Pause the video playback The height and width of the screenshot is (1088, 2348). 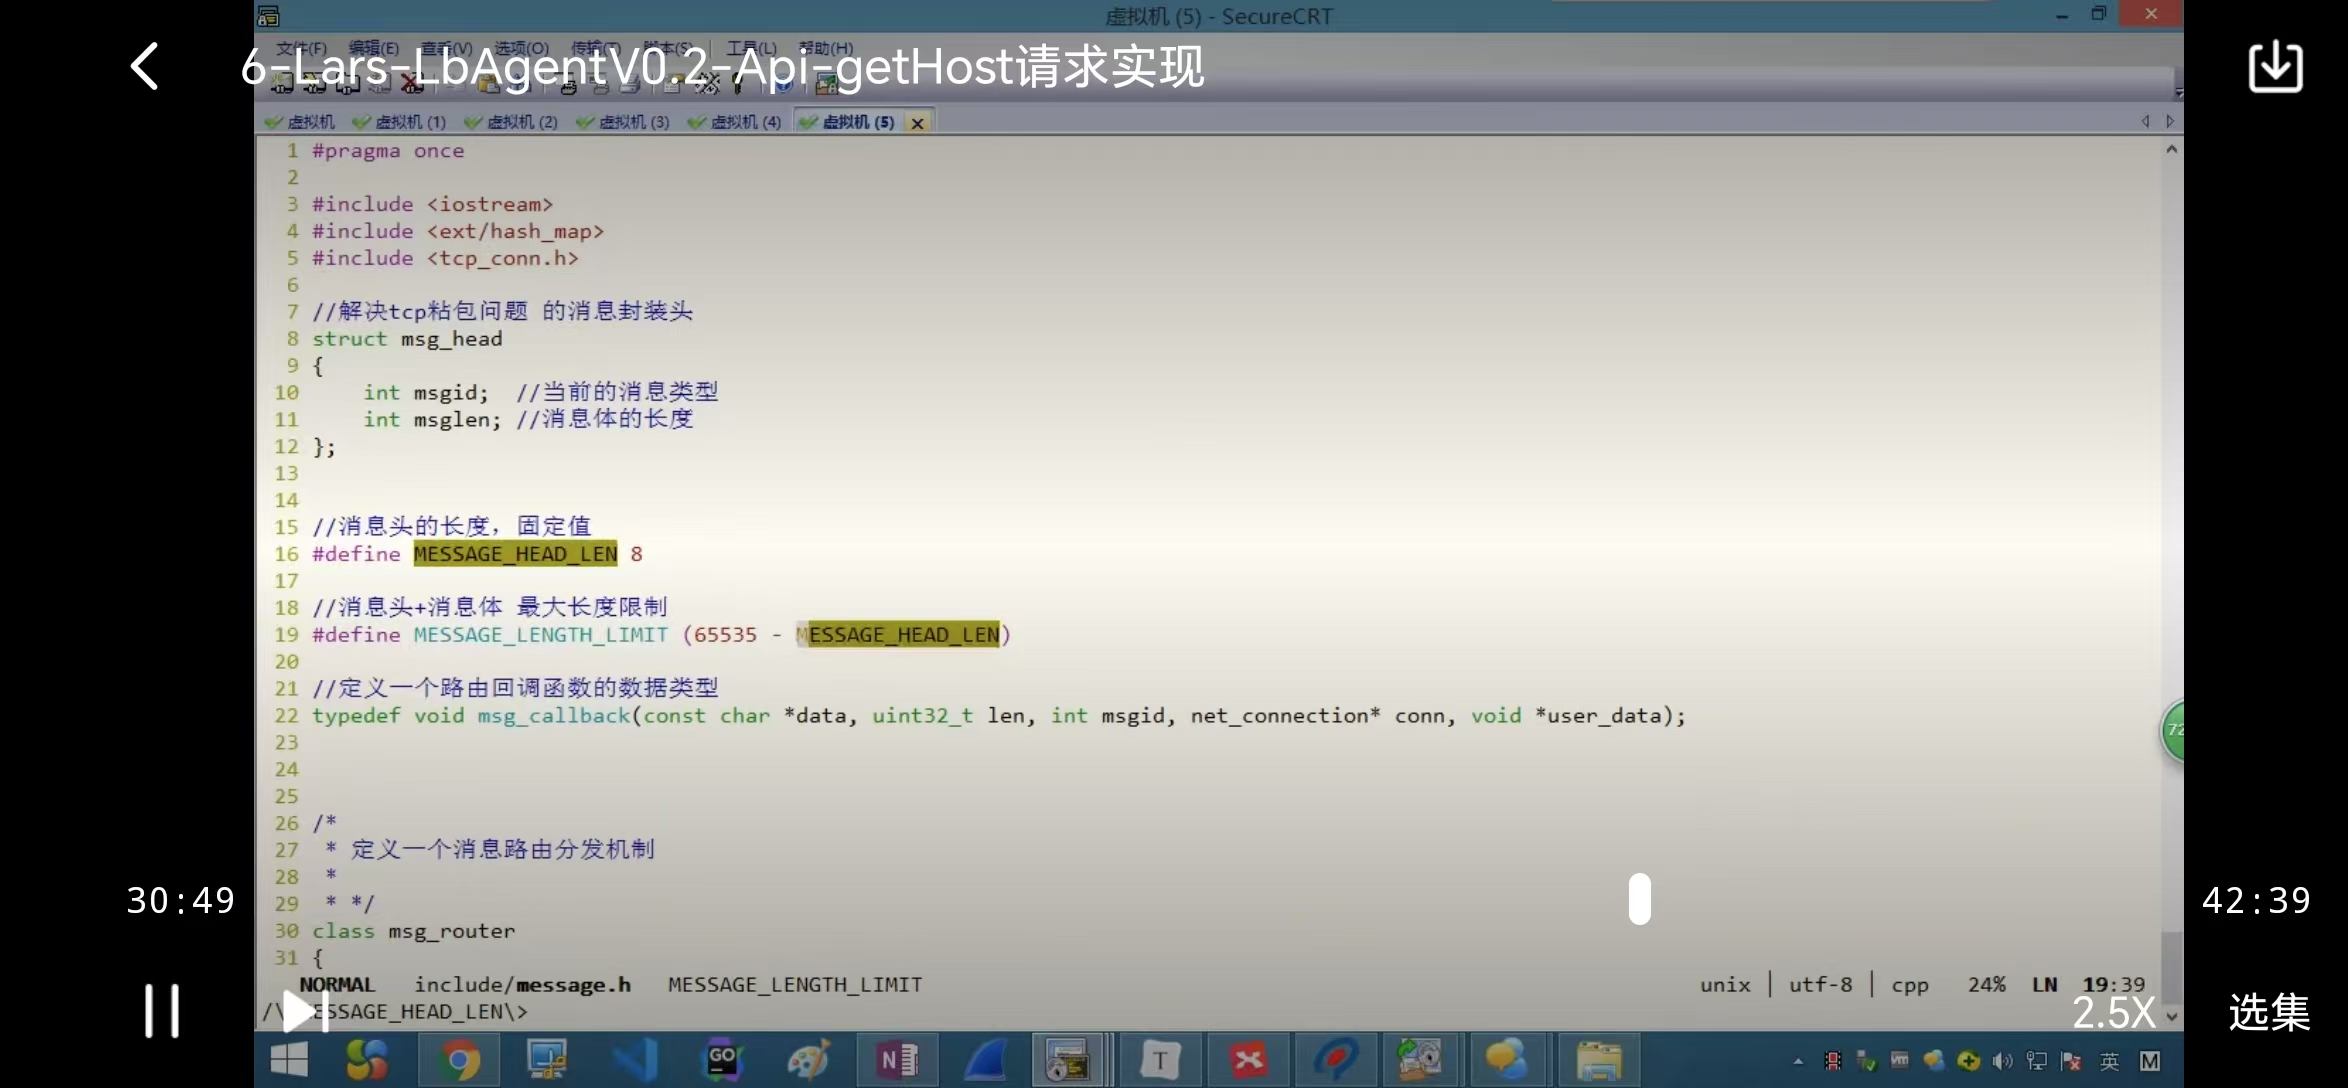(x=161, y=1011)
